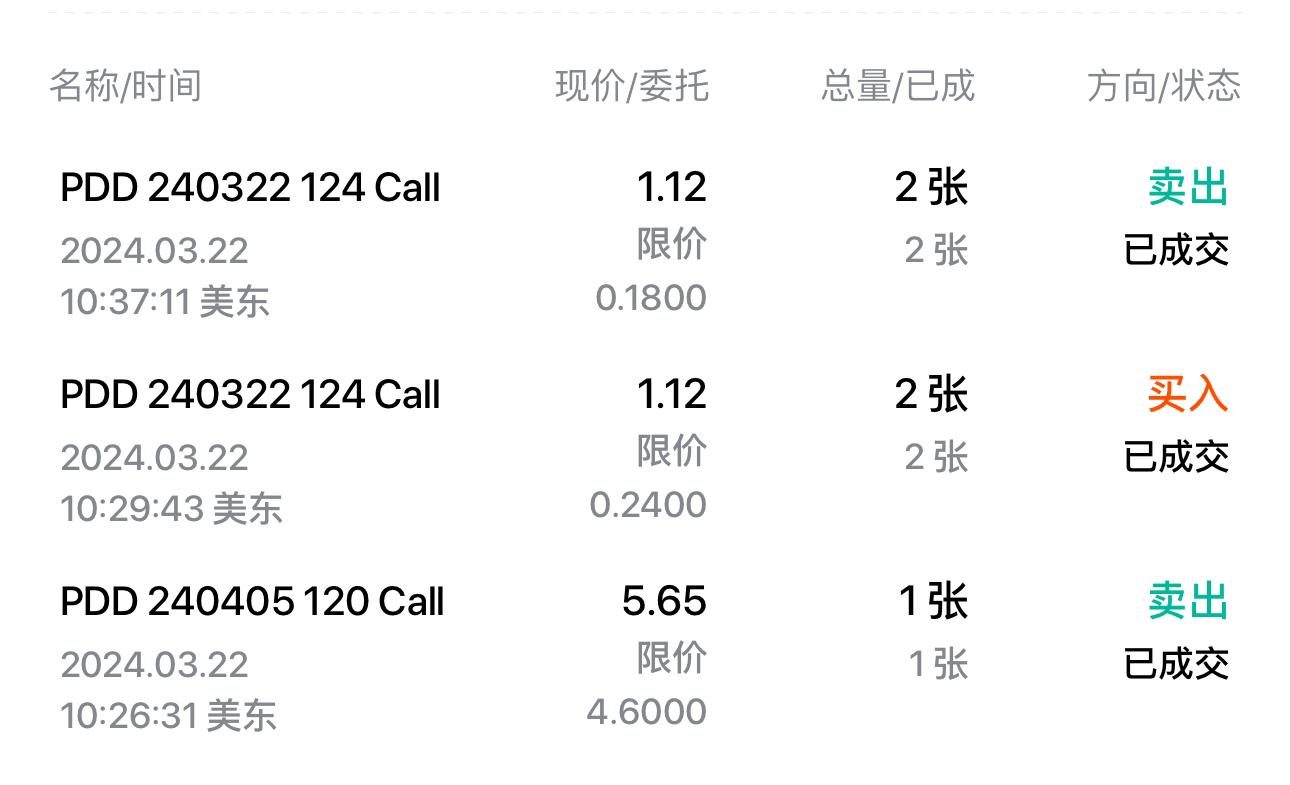Select the 10:29:43 美东 timestamp

pos(171,509)
